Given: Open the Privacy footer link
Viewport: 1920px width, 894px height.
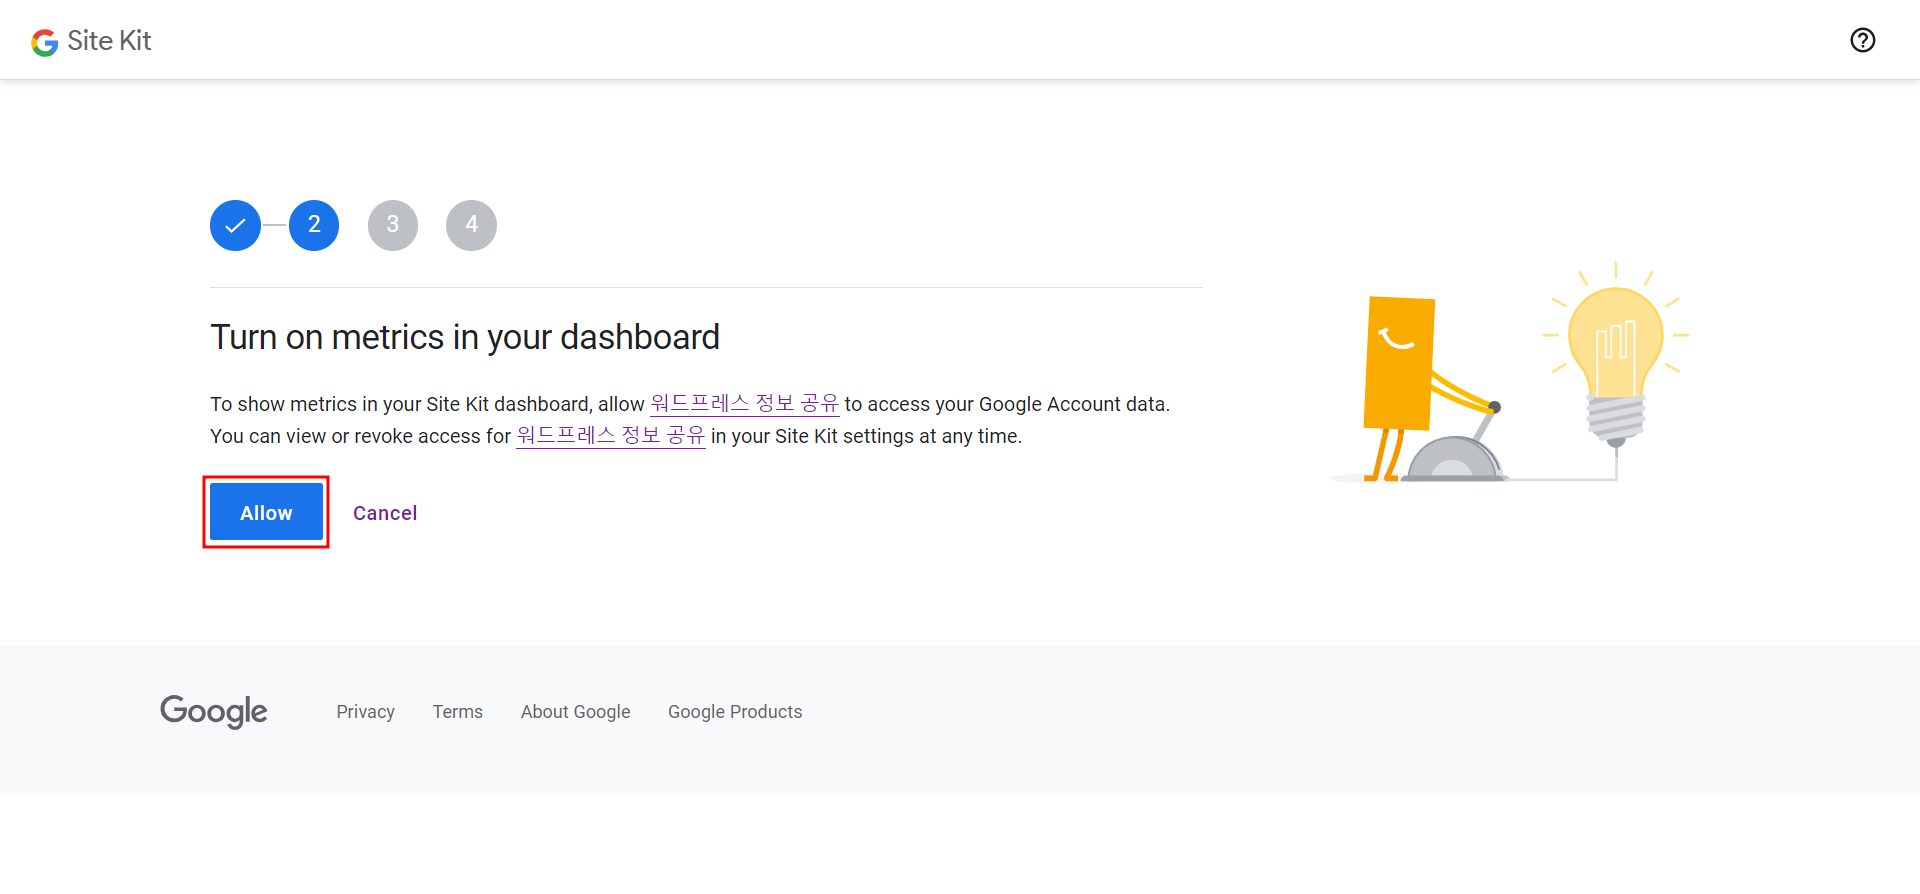Looking at the screenshot, I should [365, 712].
